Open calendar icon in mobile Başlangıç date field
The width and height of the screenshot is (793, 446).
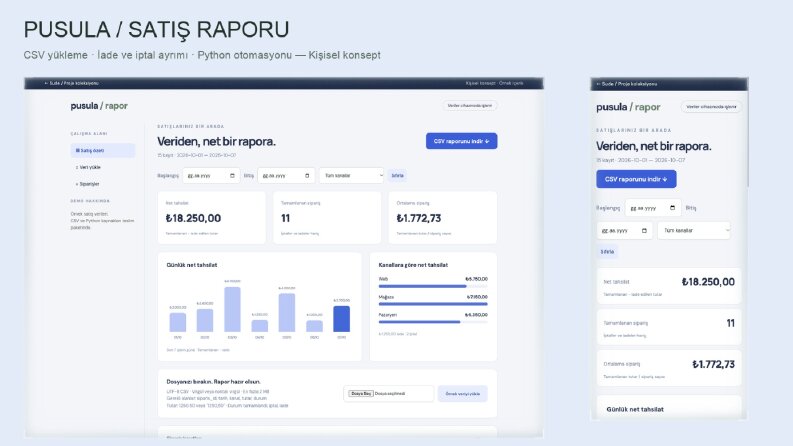point(672,208)
